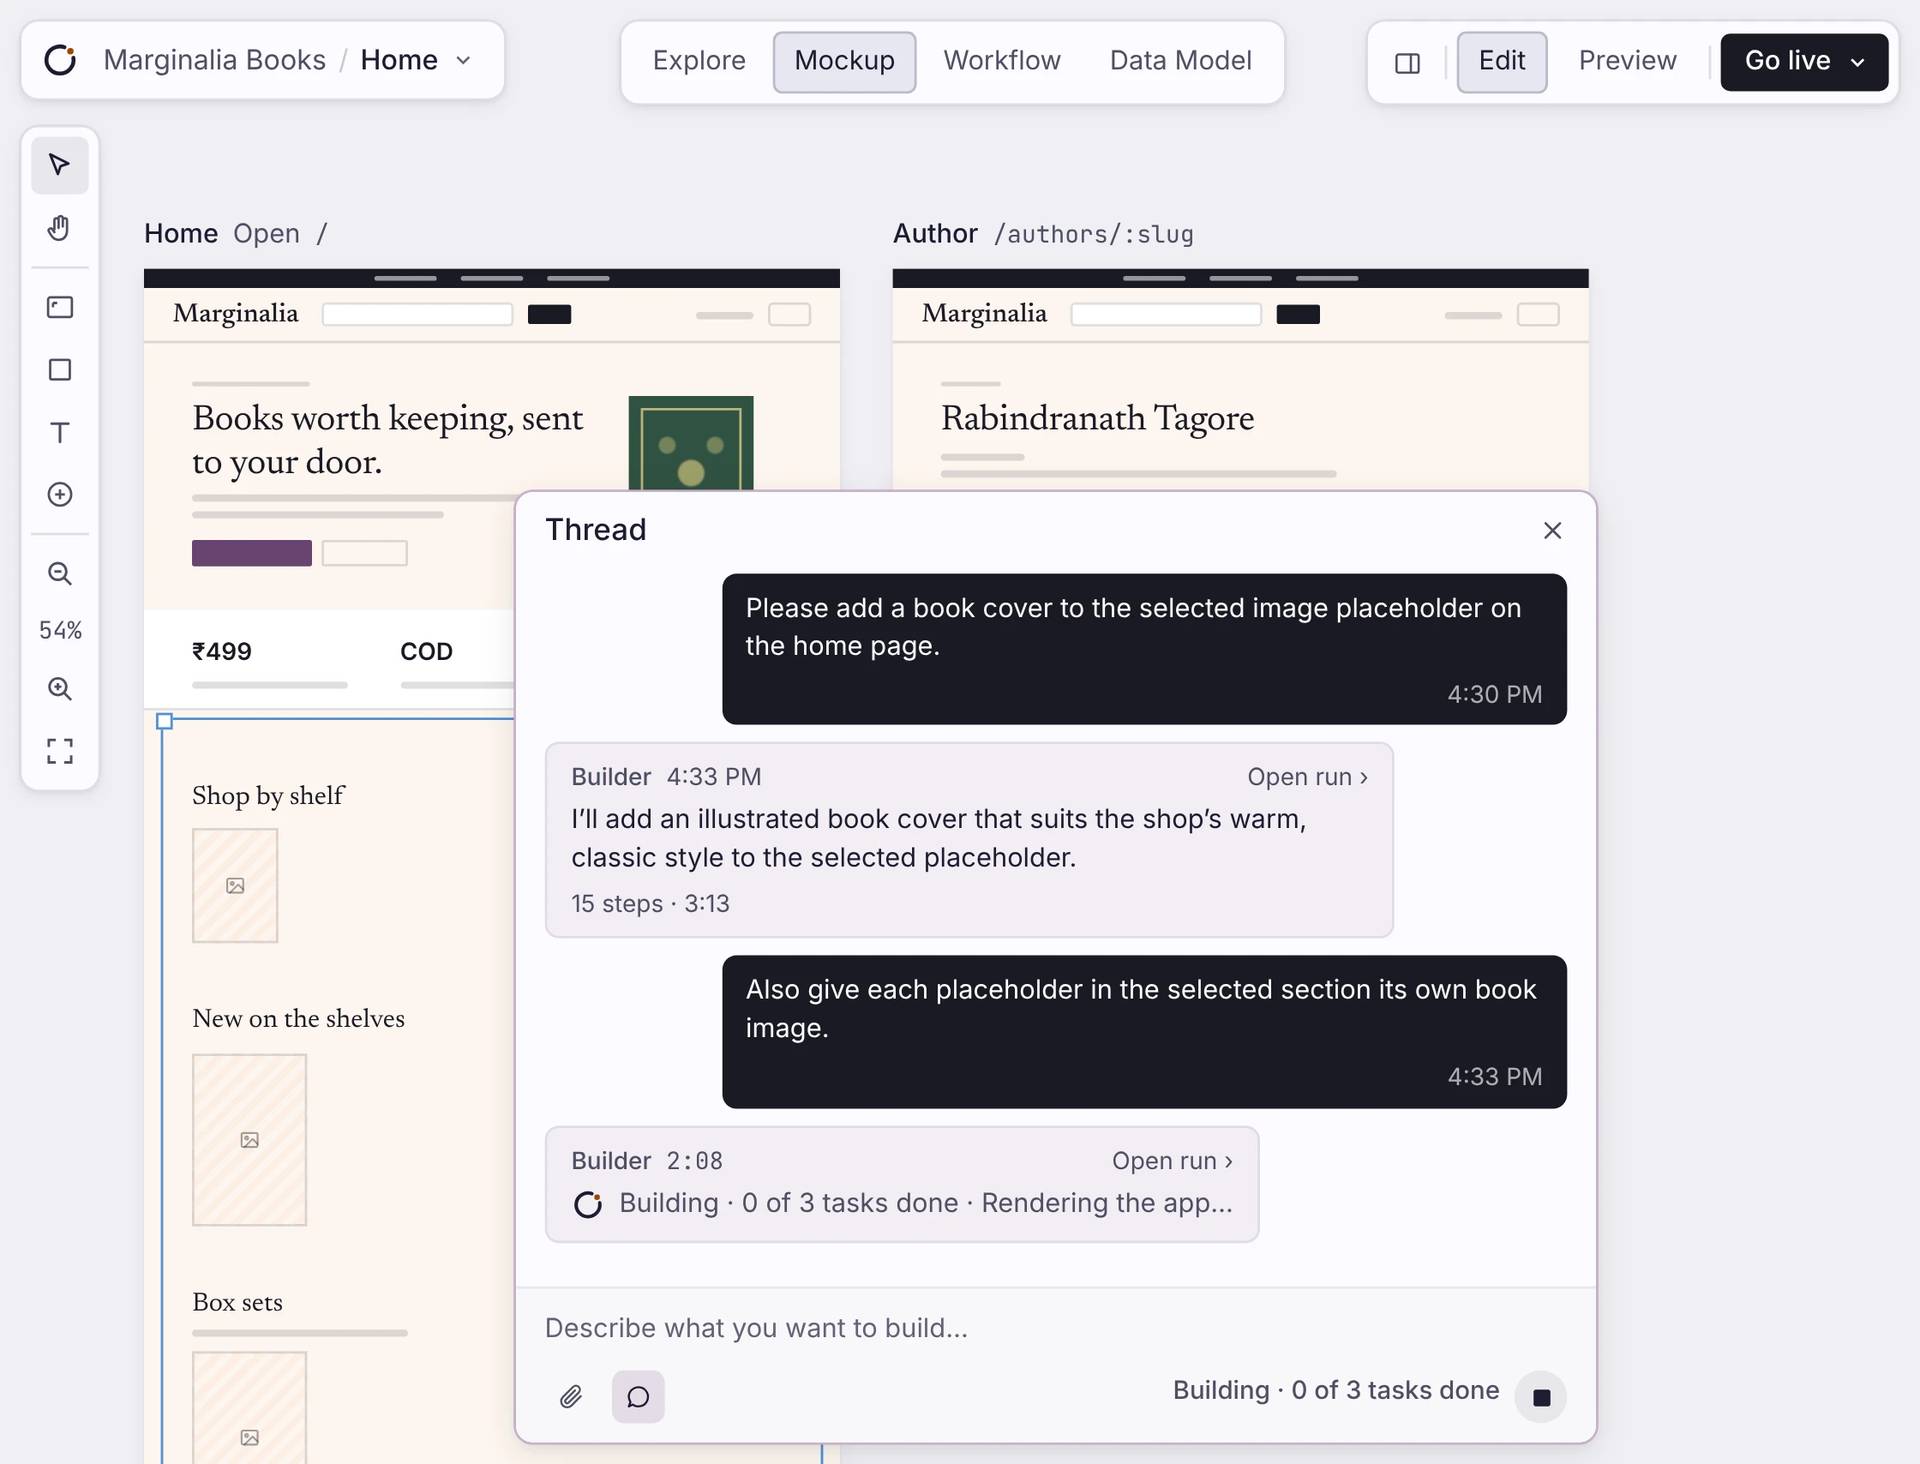Open run for the 4:33 PM Builder message
The height and width of the screenshot is (1464, 1920).
click(x=1307, y=777)
